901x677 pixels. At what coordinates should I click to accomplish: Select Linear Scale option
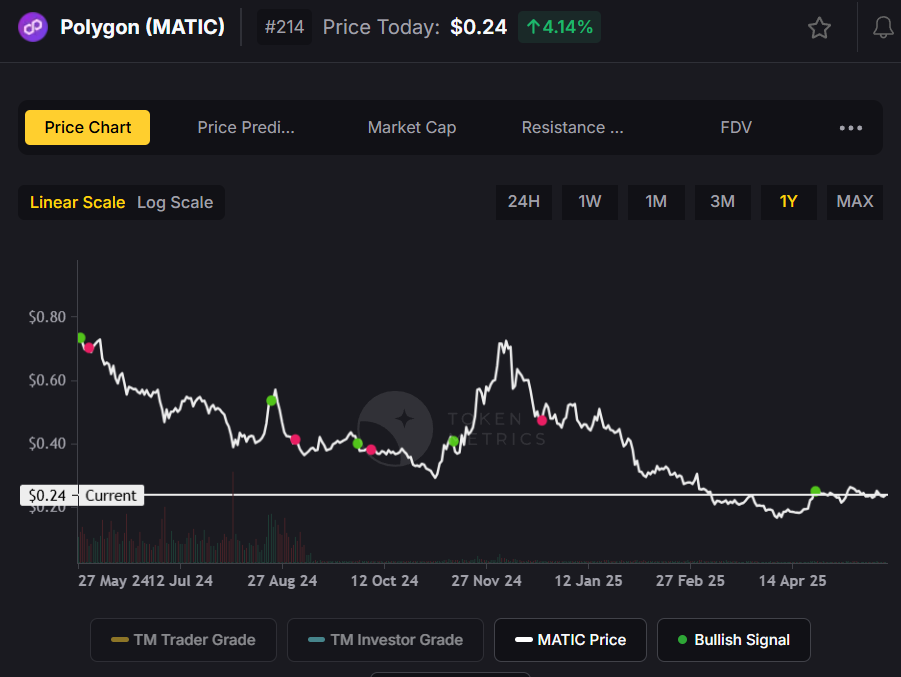[78, 202]
